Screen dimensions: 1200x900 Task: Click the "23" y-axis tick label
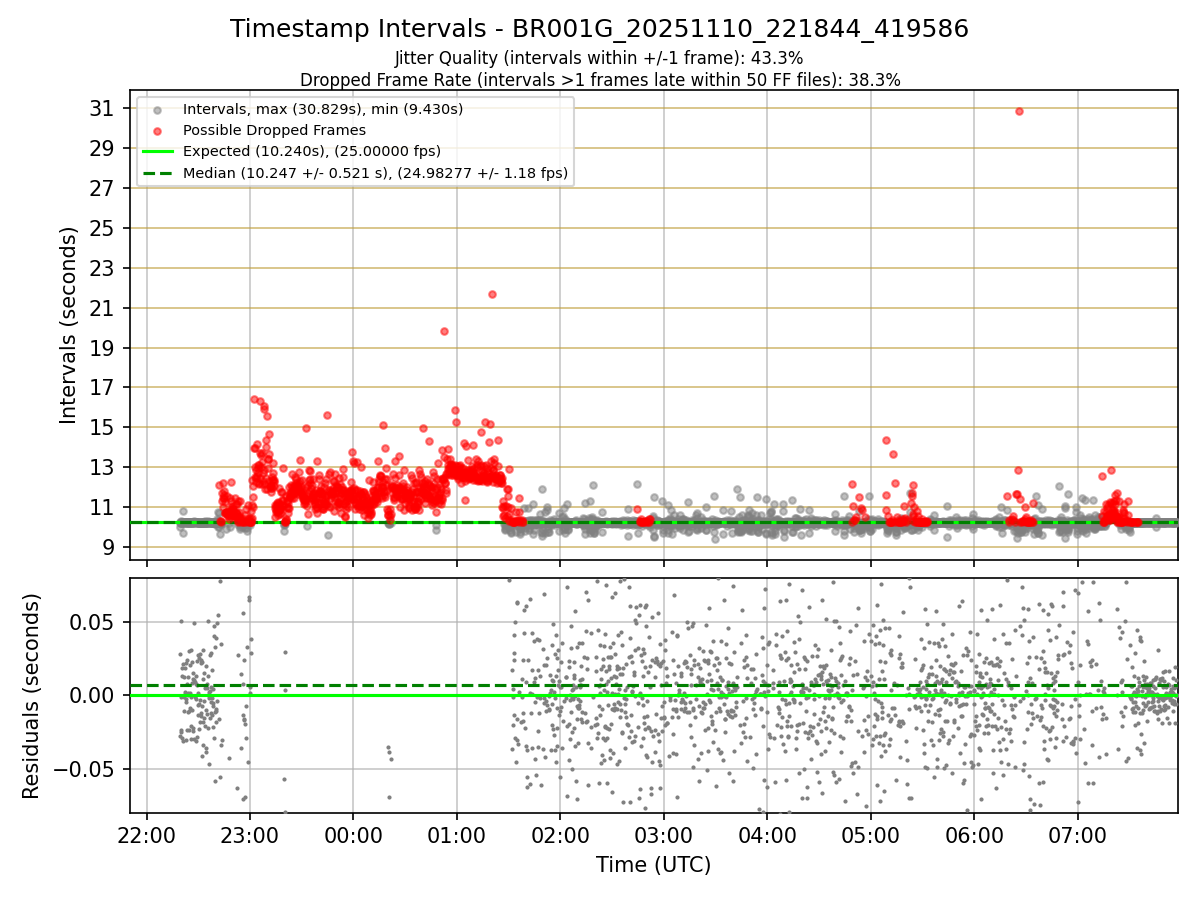pos(103,268)
